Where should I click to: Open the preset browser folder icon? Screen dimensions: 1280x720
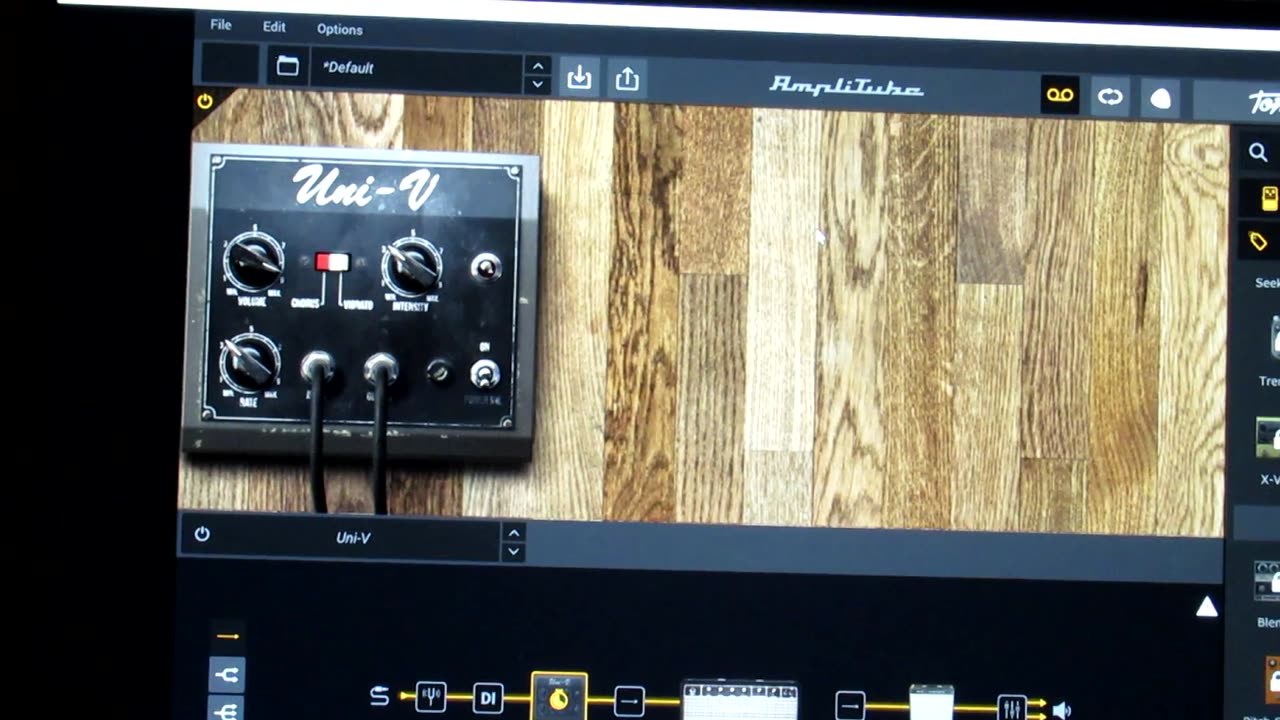pyautogui.click(x=287, y=66)
